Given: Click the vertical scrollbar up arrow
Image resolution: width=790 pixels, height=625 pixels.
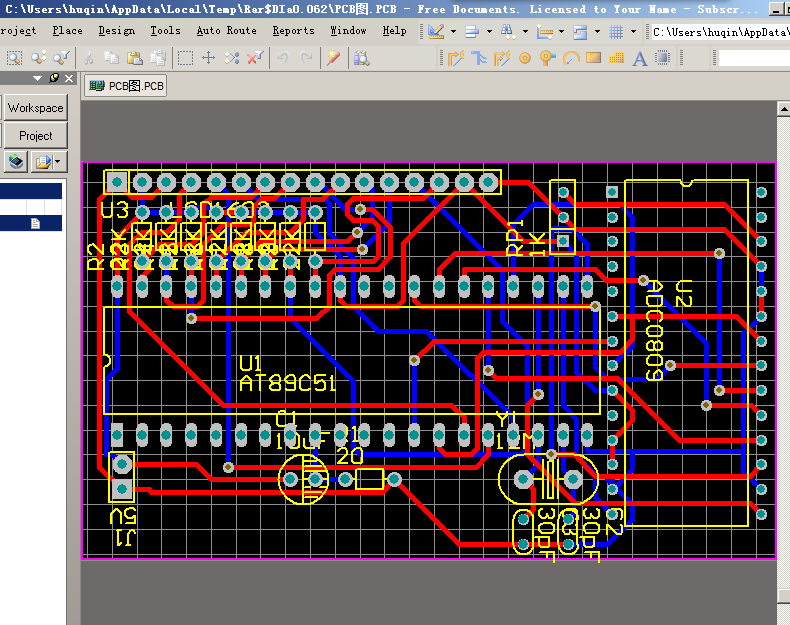Looking at the screenshot, I should click(783, 108).
